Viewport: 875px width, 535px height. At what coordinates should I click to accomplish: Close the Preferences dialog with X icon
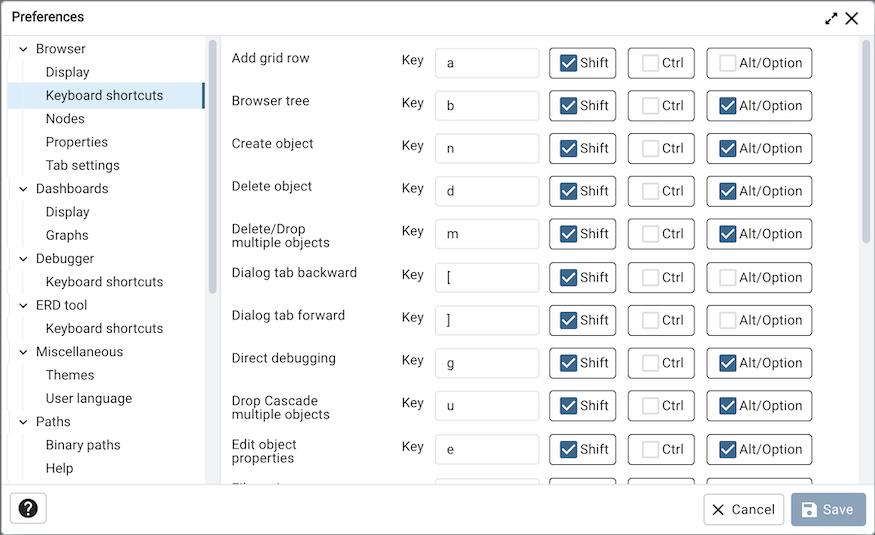[x=852, y=18]
